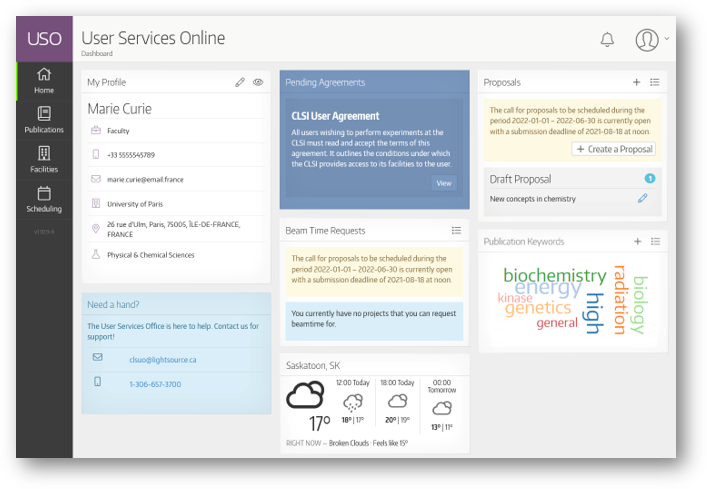Screen dimensions: 707x489
Task: Add a new proposal with plus icon
Action: coord(636,82)
